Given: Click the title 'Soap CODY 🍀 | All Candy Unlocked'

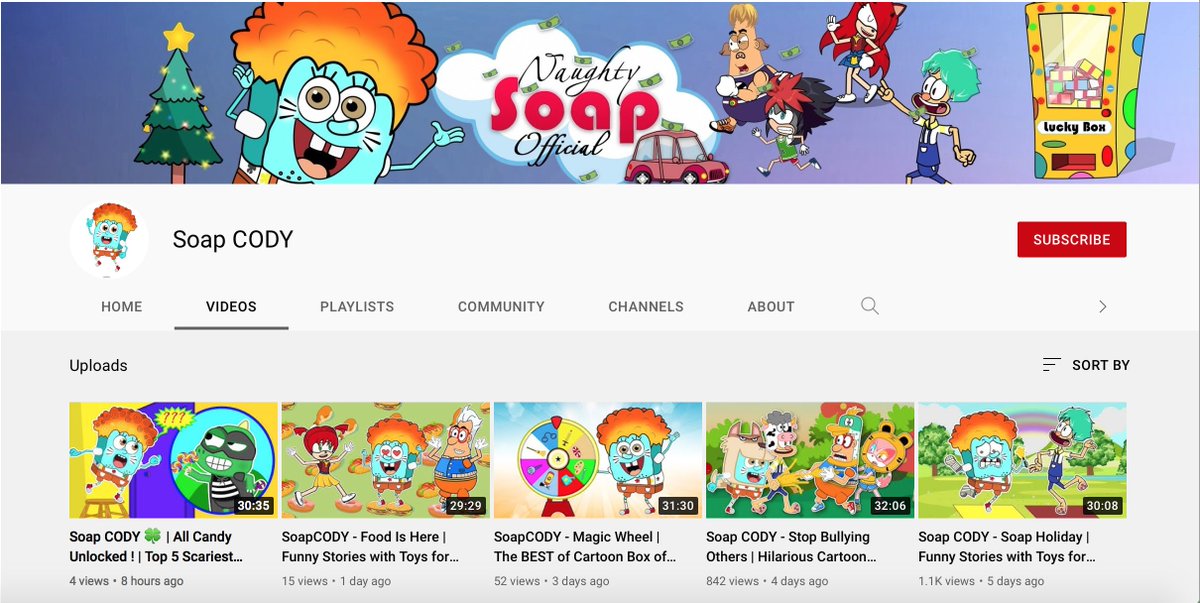Looking at the screenshot, I should coord(156,546).
